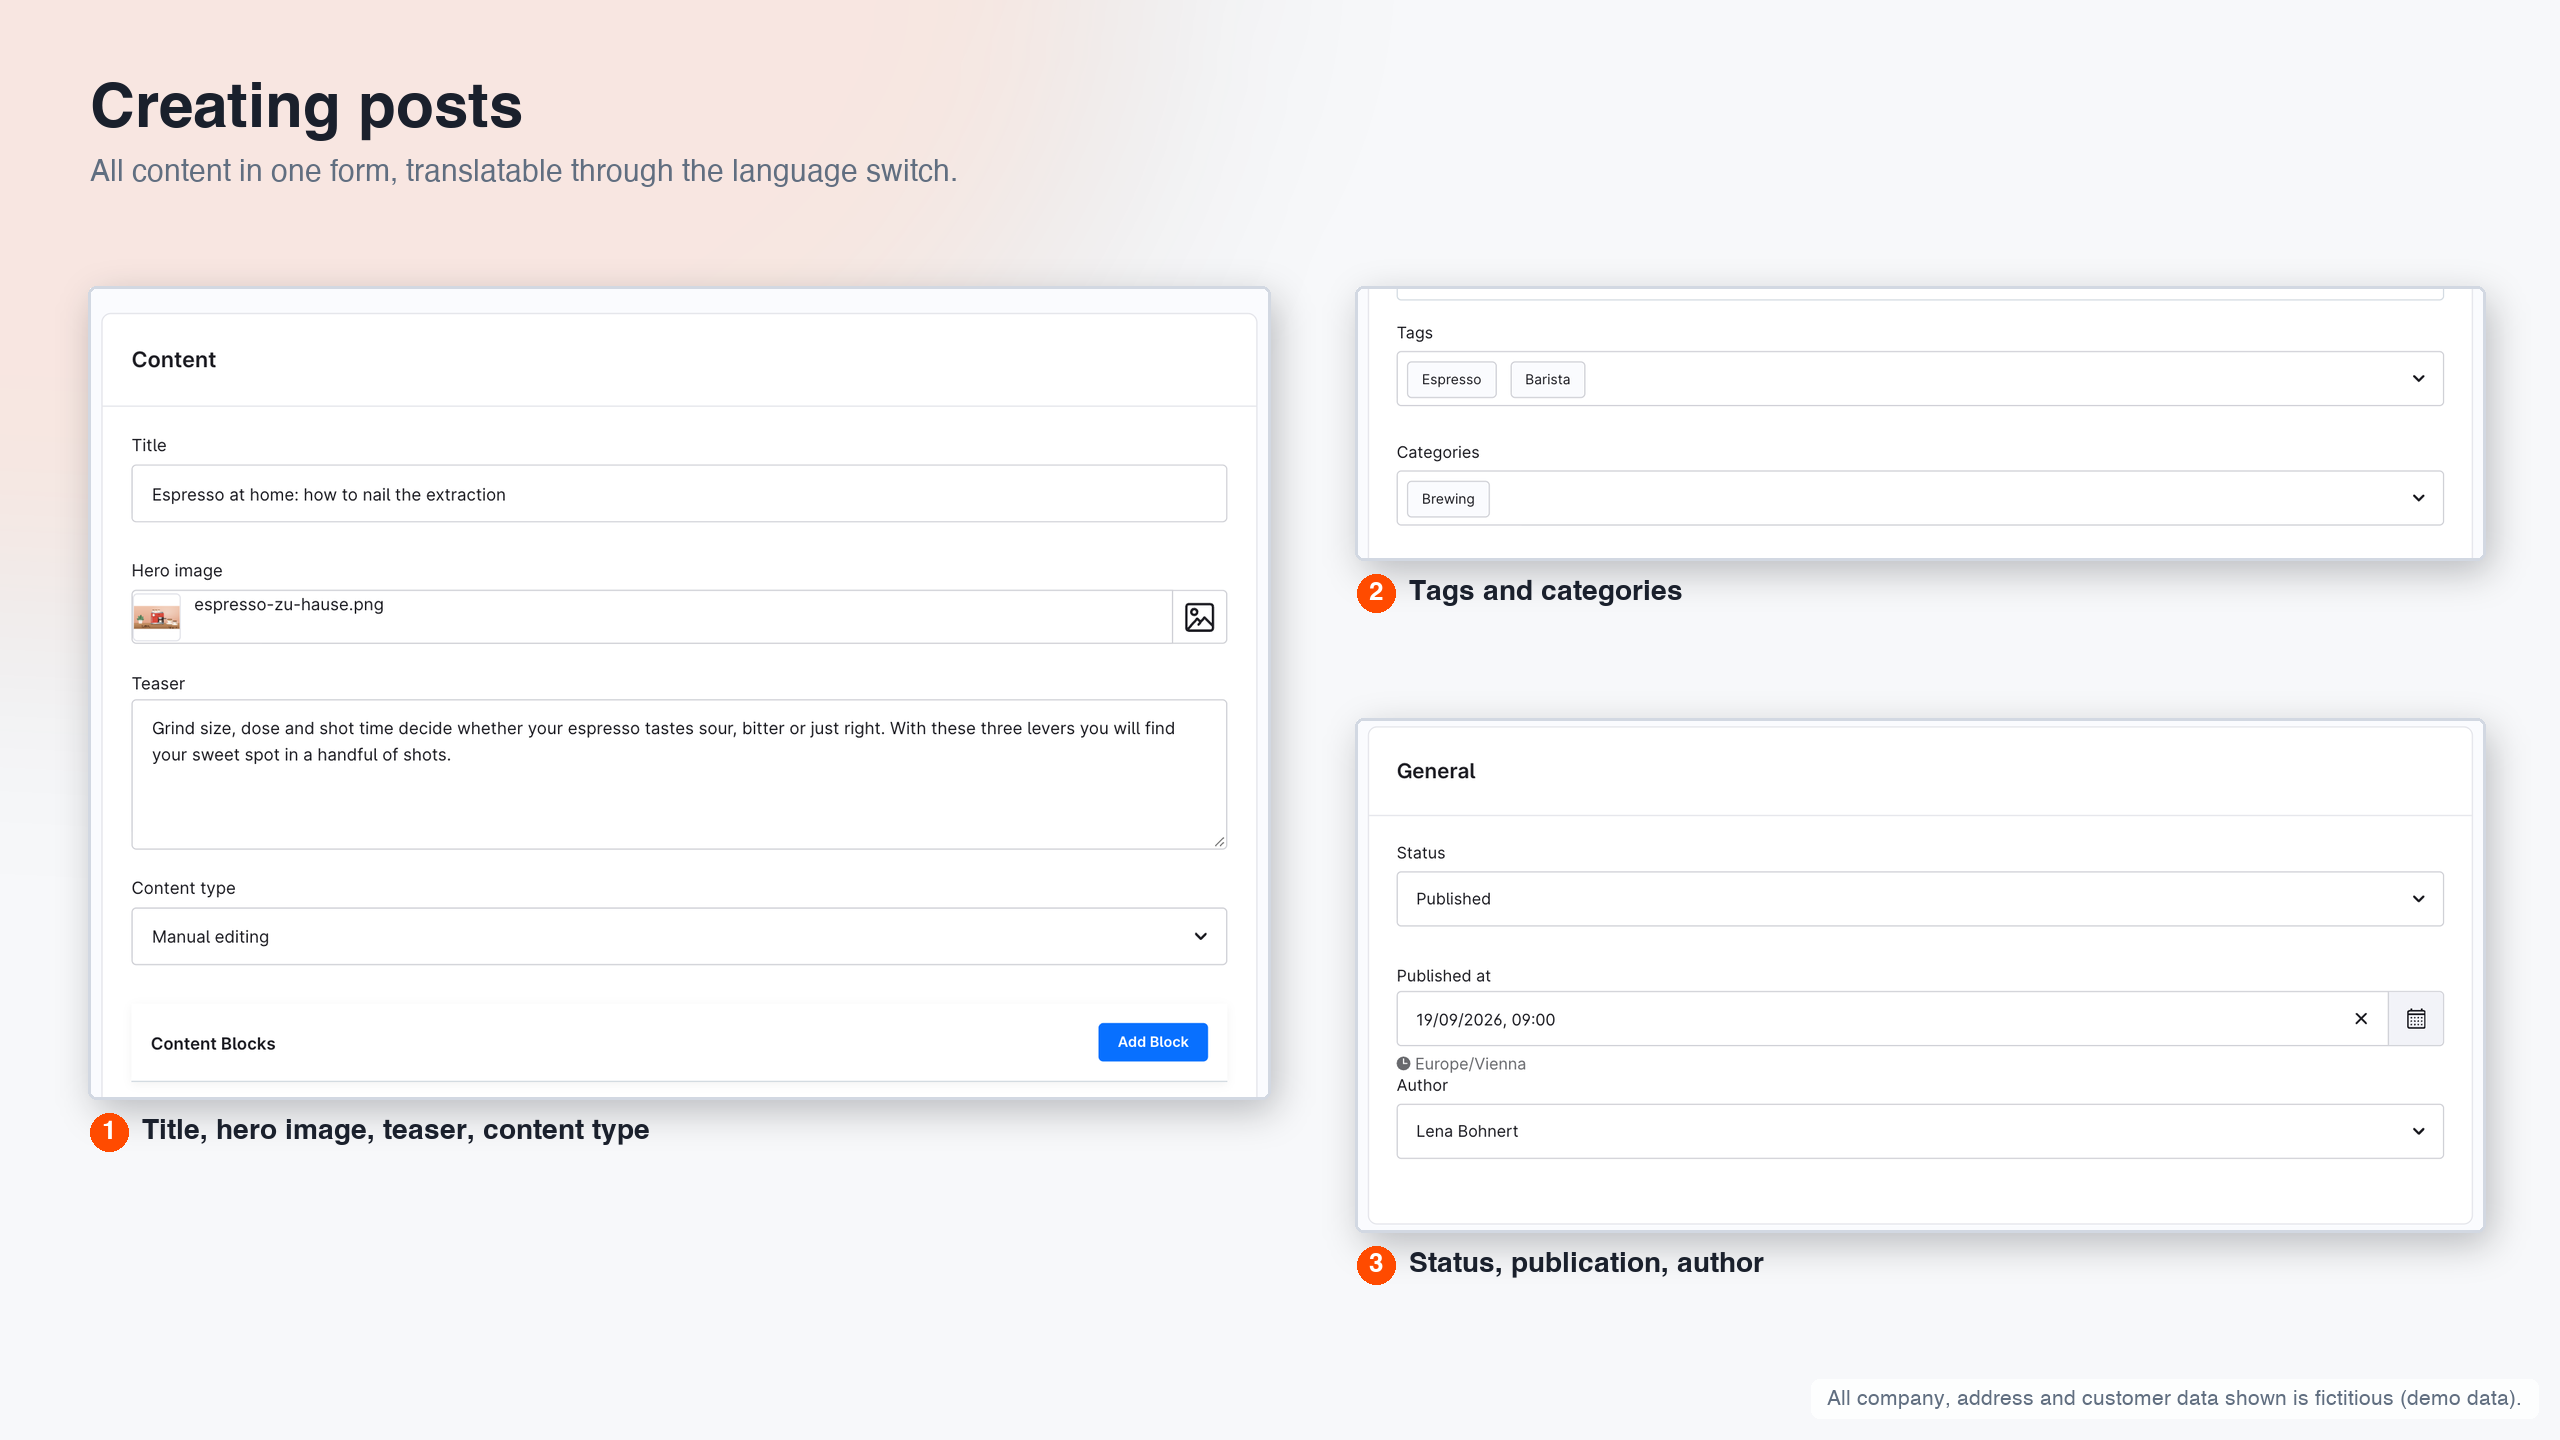The image size is (2560, 1440).
Task: Click the Europe/Vienna timezone text
Action: click(x=1470, y=1064)
